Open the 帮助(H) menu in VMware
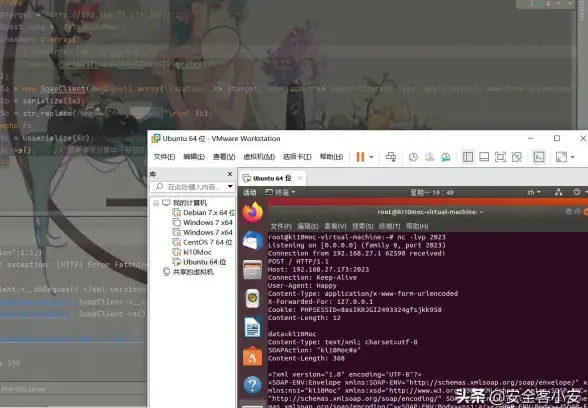Viewport: 588px width, 408px height. point(331,157)
